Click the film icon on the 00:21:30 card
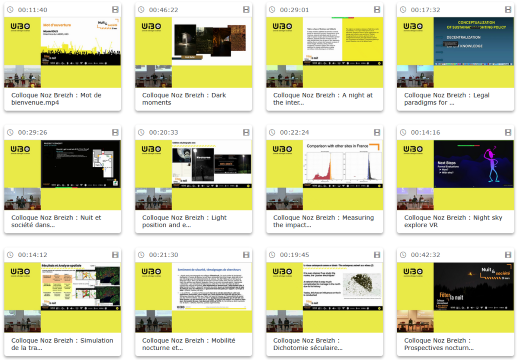 tap(246, 255)
